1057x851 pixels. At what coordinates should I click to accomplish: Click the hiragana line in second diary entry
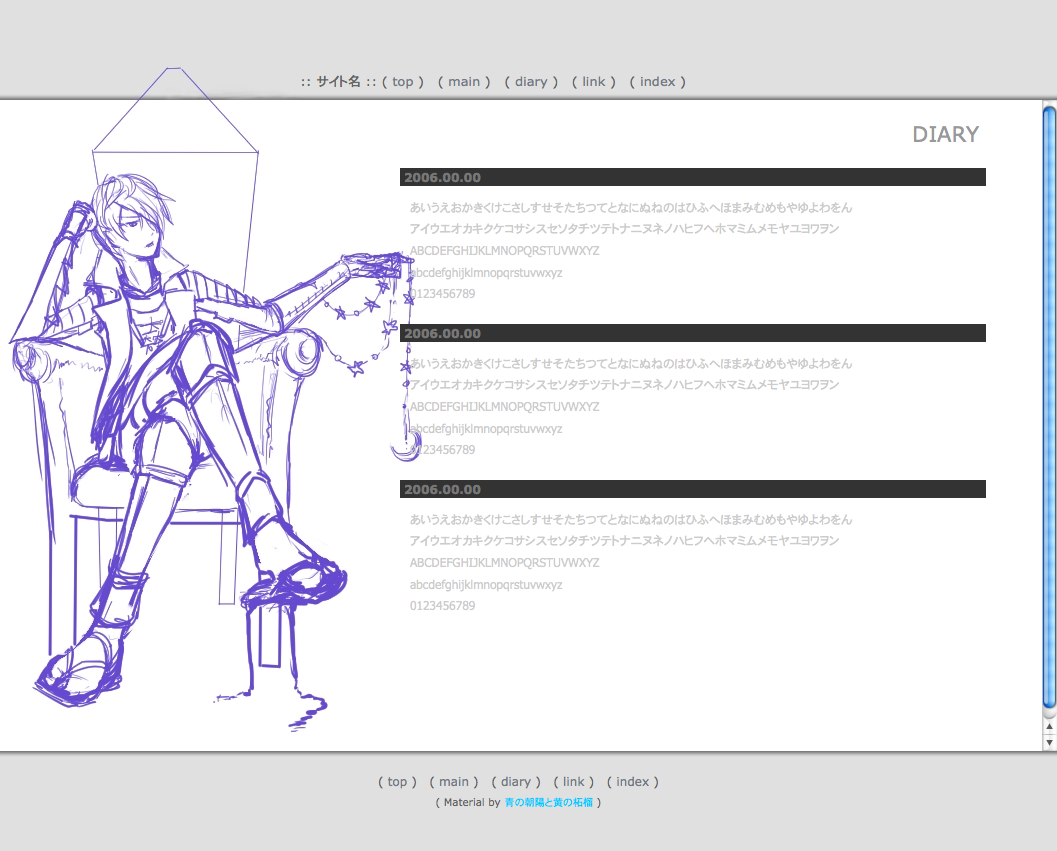click(631, 363)
